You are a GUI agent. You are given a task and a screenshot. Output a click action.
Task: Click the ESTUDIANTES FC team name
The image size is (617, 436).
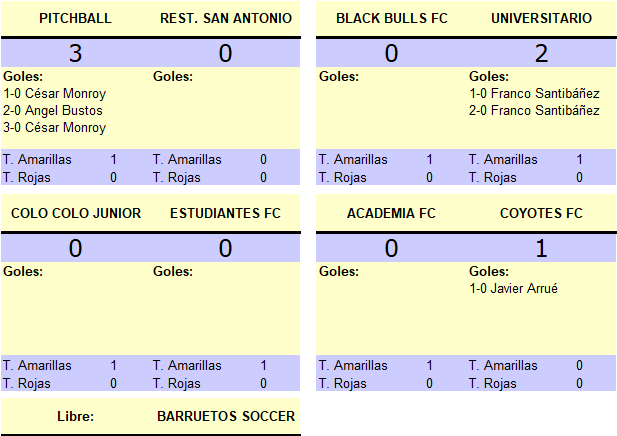[x=225, y=213]
